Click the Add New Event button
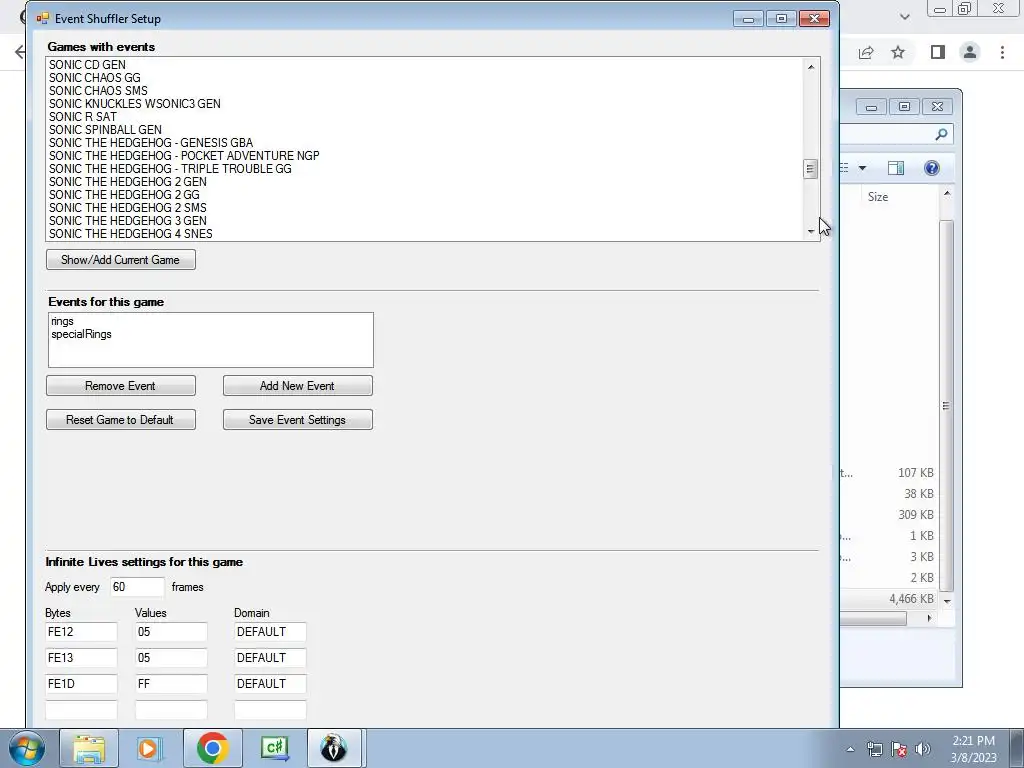This screenshot has height=768, width=1024. [x=298, y=386]
